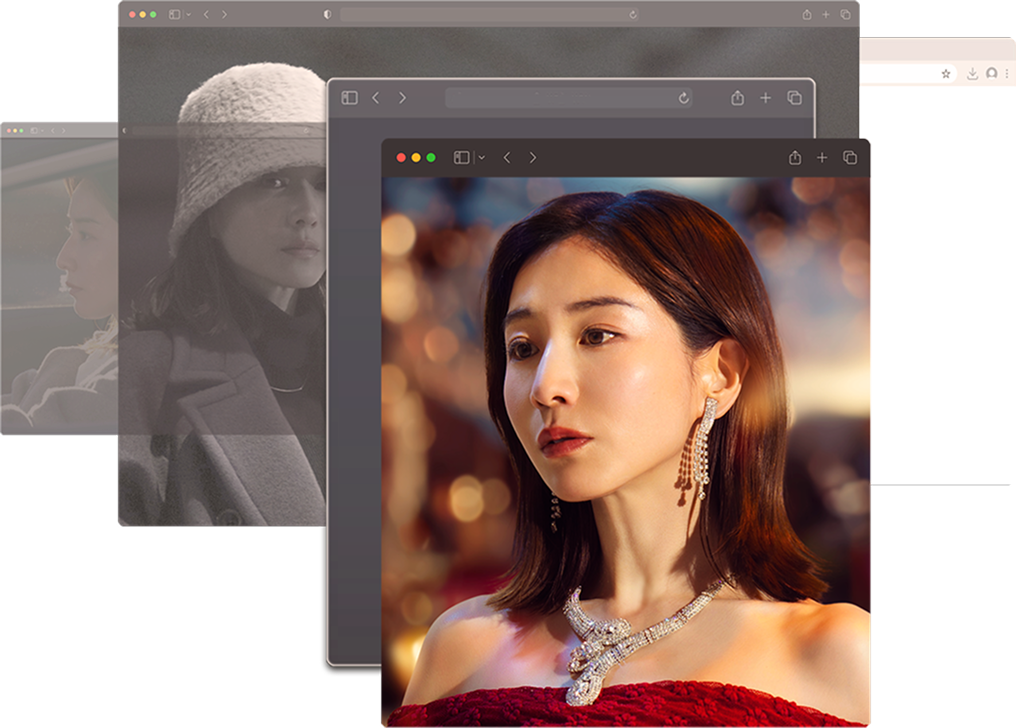Close the rear hat-photo Safari window
The image size is (1016, 728).
tap(132, 14)
